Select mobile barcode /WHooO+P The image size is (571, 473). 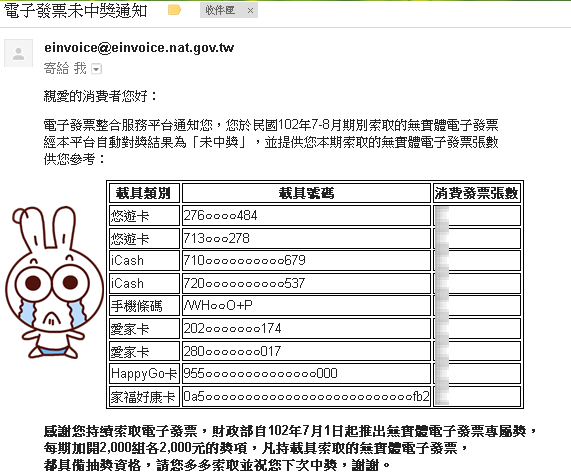[218, 306]
